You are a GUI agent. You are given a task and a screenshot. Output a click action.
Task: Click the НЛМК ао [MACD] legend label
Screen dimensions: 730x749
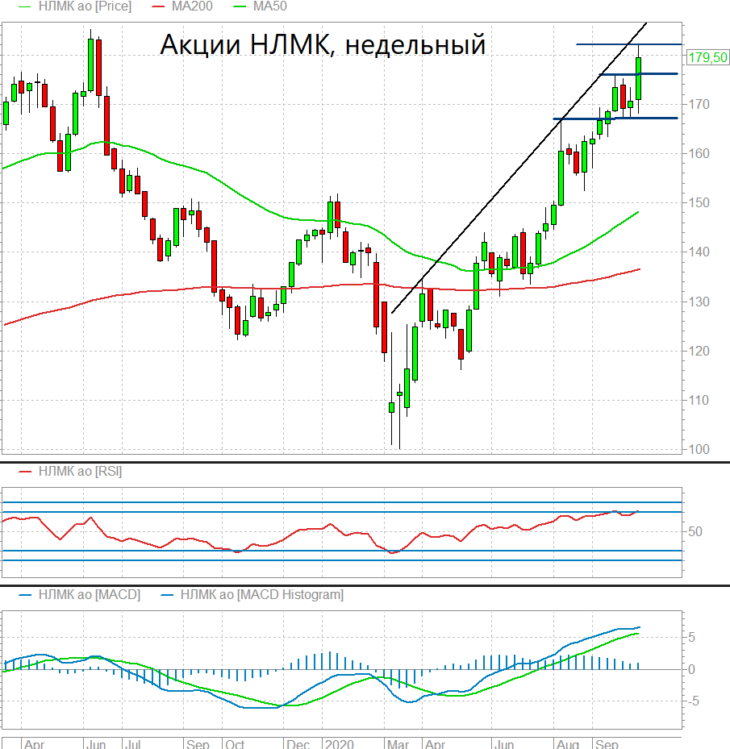click(89, 595)
